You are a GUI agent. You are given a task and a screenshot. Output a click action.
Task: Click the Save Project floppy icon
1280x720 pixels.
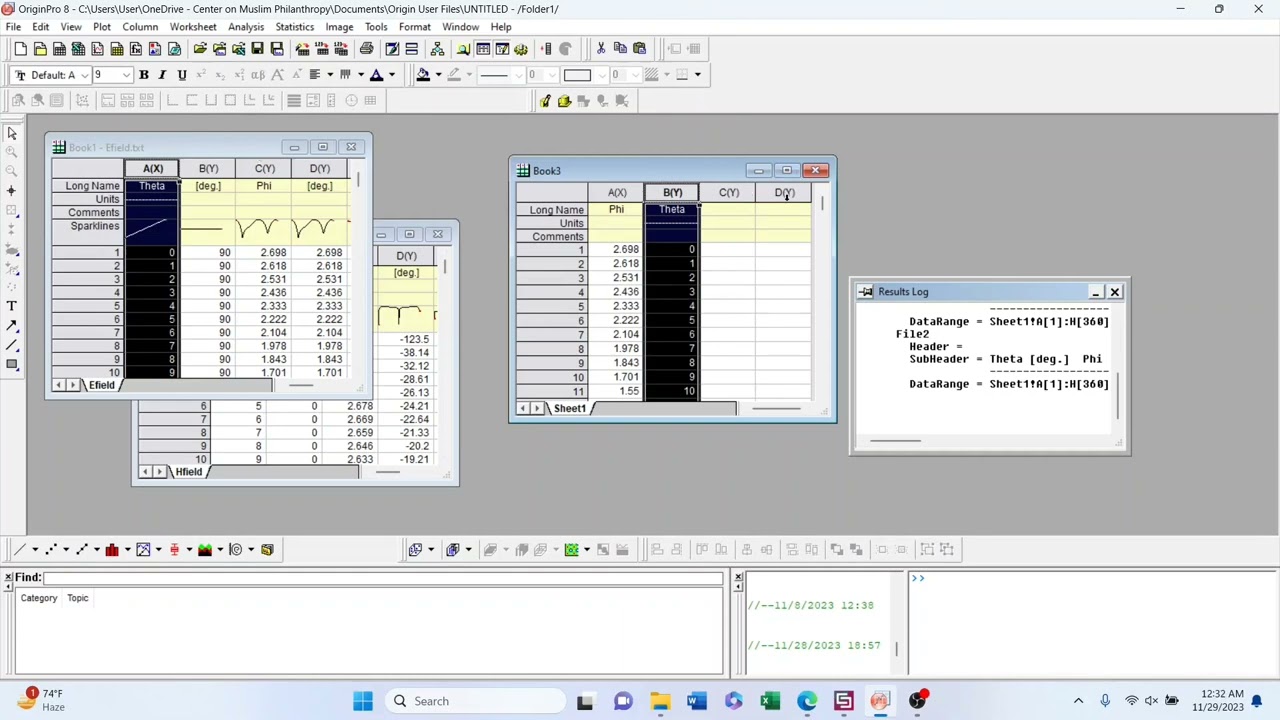[257, 49]
